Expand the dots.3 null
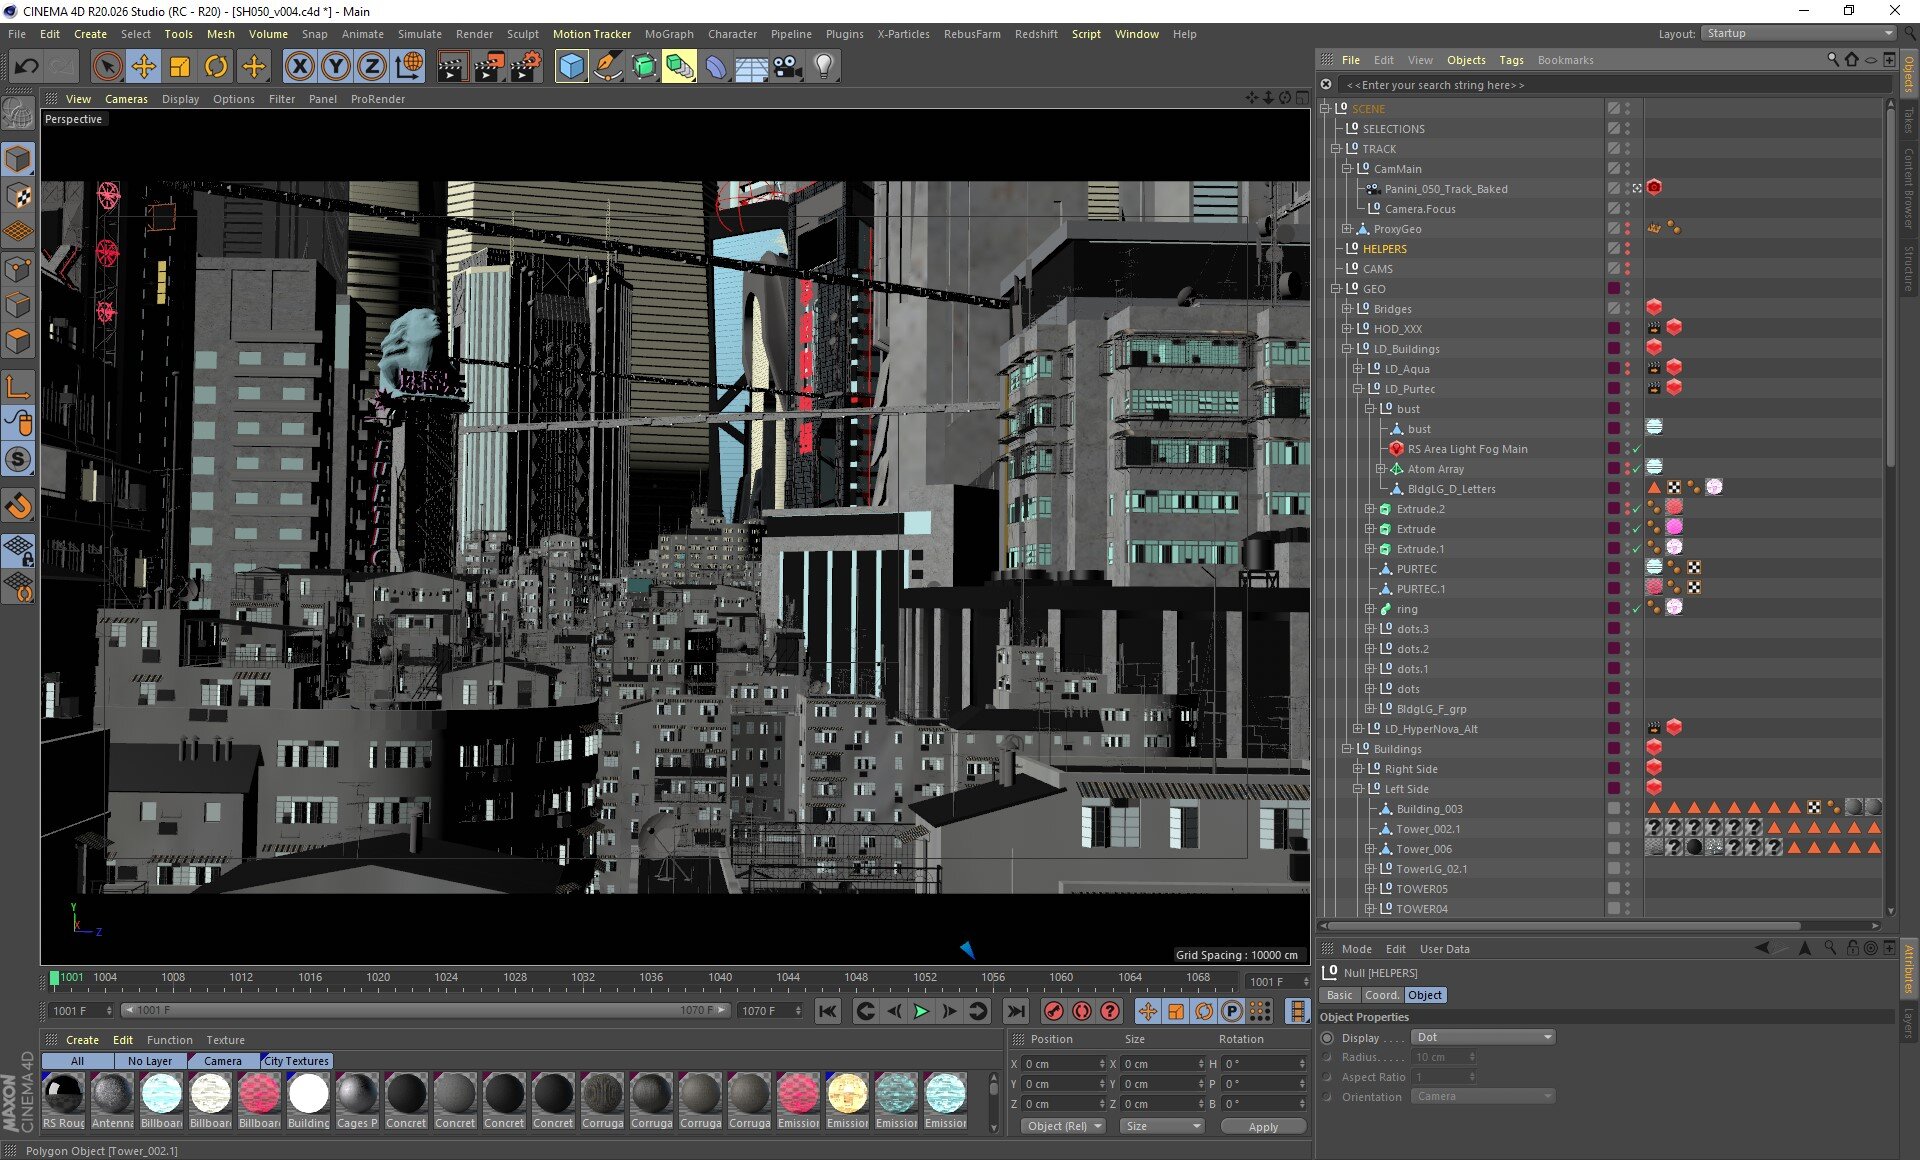 pyautogui.click(x=1370, y=628)
